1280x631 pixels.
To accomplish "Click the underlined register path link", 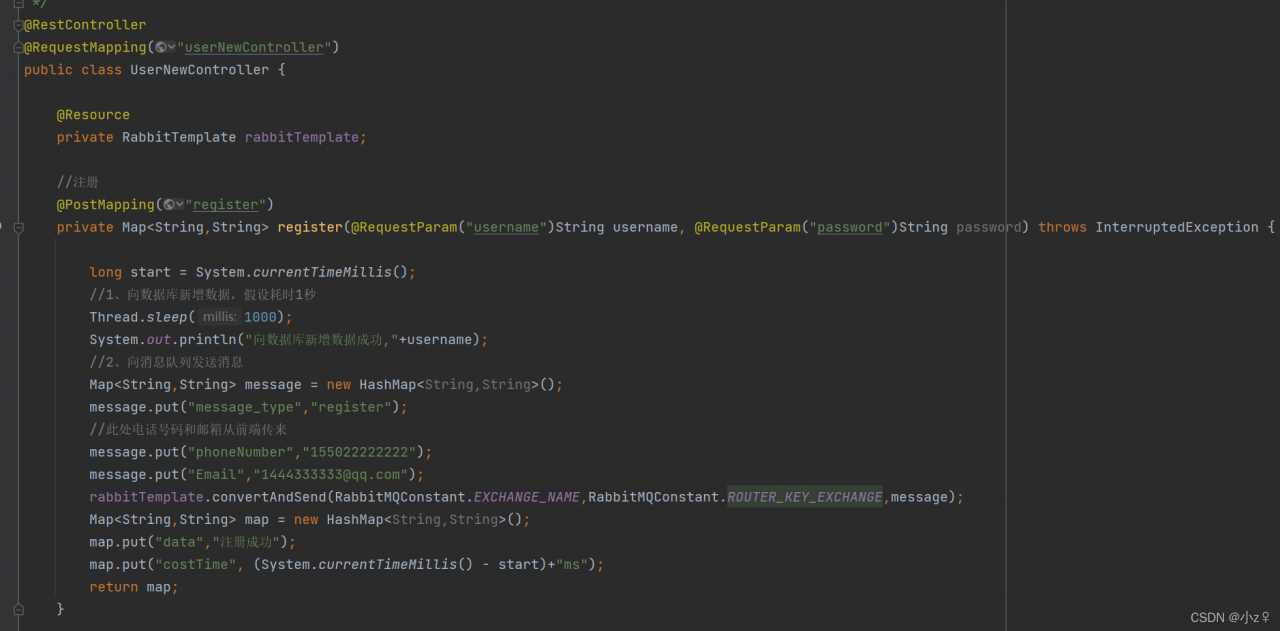I will pos(226,204).
